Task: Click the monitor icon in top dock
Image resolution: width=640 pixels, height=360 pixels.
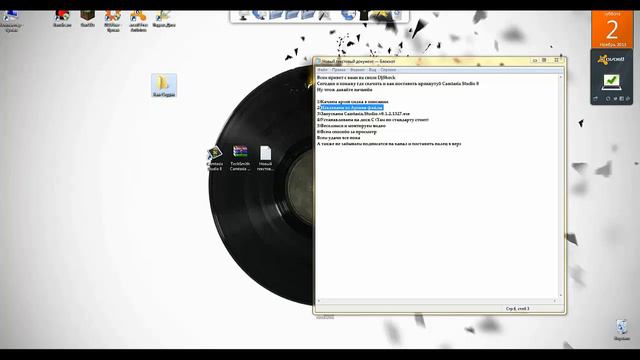Action: tap(244, 16)
